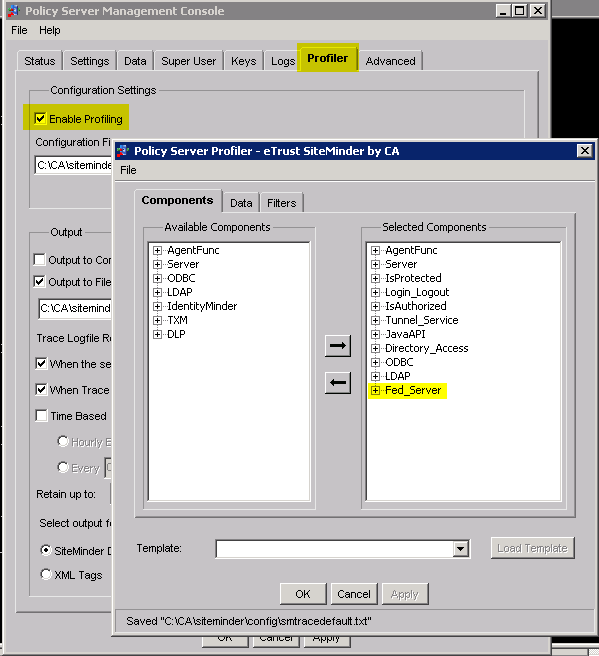
Task: Toggle the Output to File checkbox
Action: pyautogui.click(x=39, y=282)
